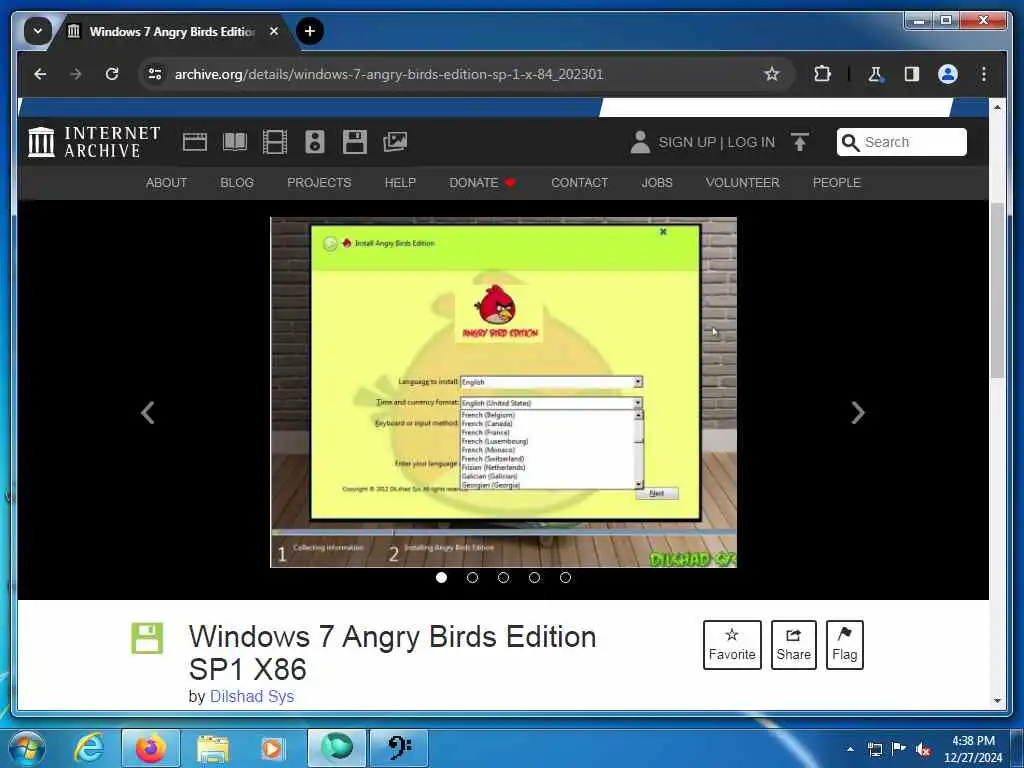1024x768 pixels.
Task: Click the page vertical scrollbar thumb
Action: 997,291
